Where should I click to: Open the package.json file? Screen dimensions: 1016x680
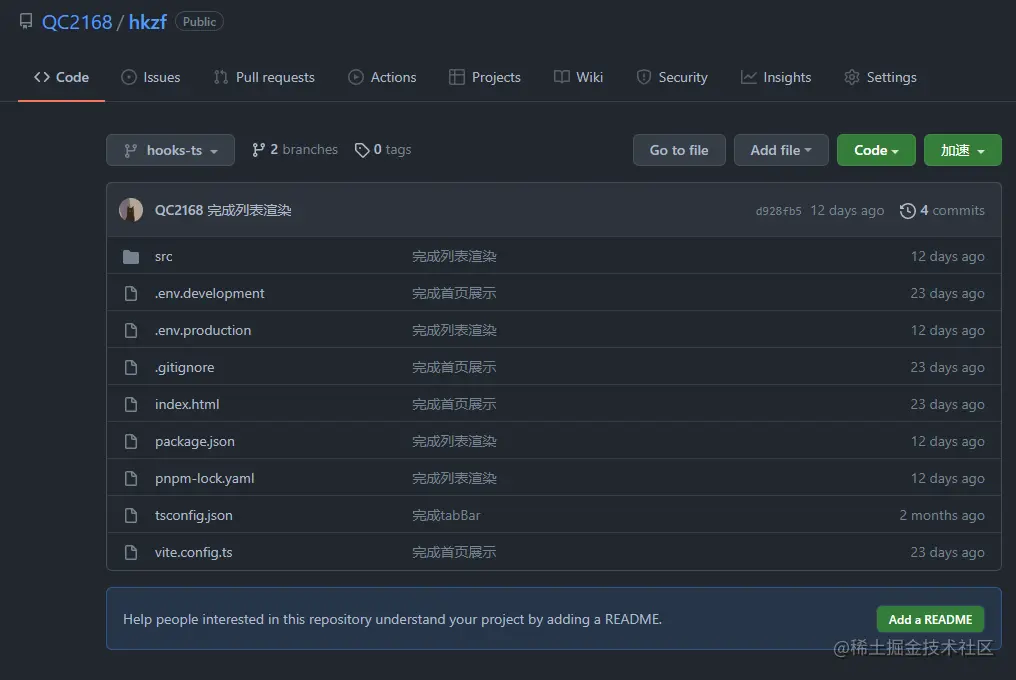pos(195,441)
